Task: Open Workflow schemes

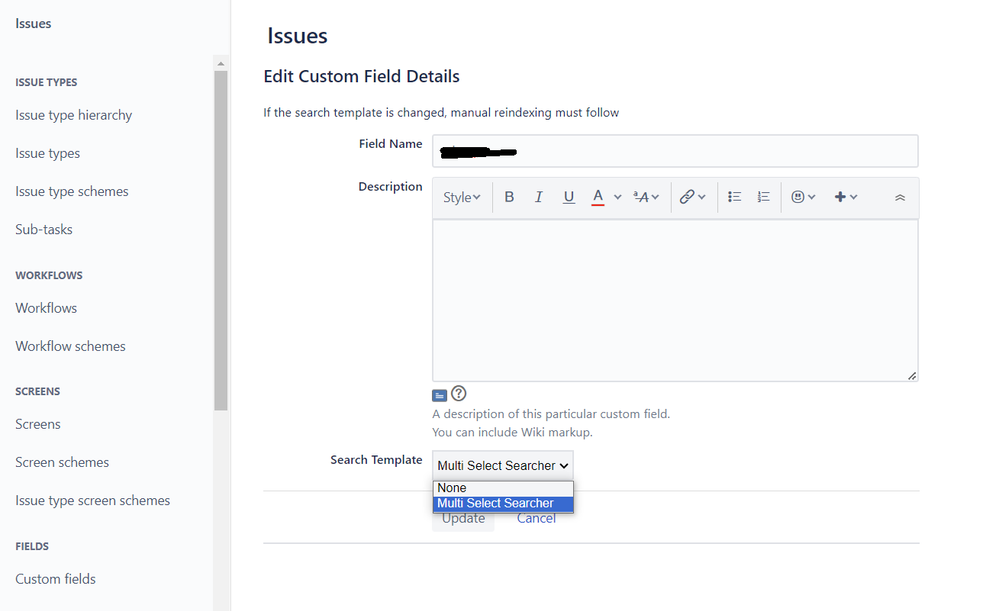Action: click(x=71, y=347)
